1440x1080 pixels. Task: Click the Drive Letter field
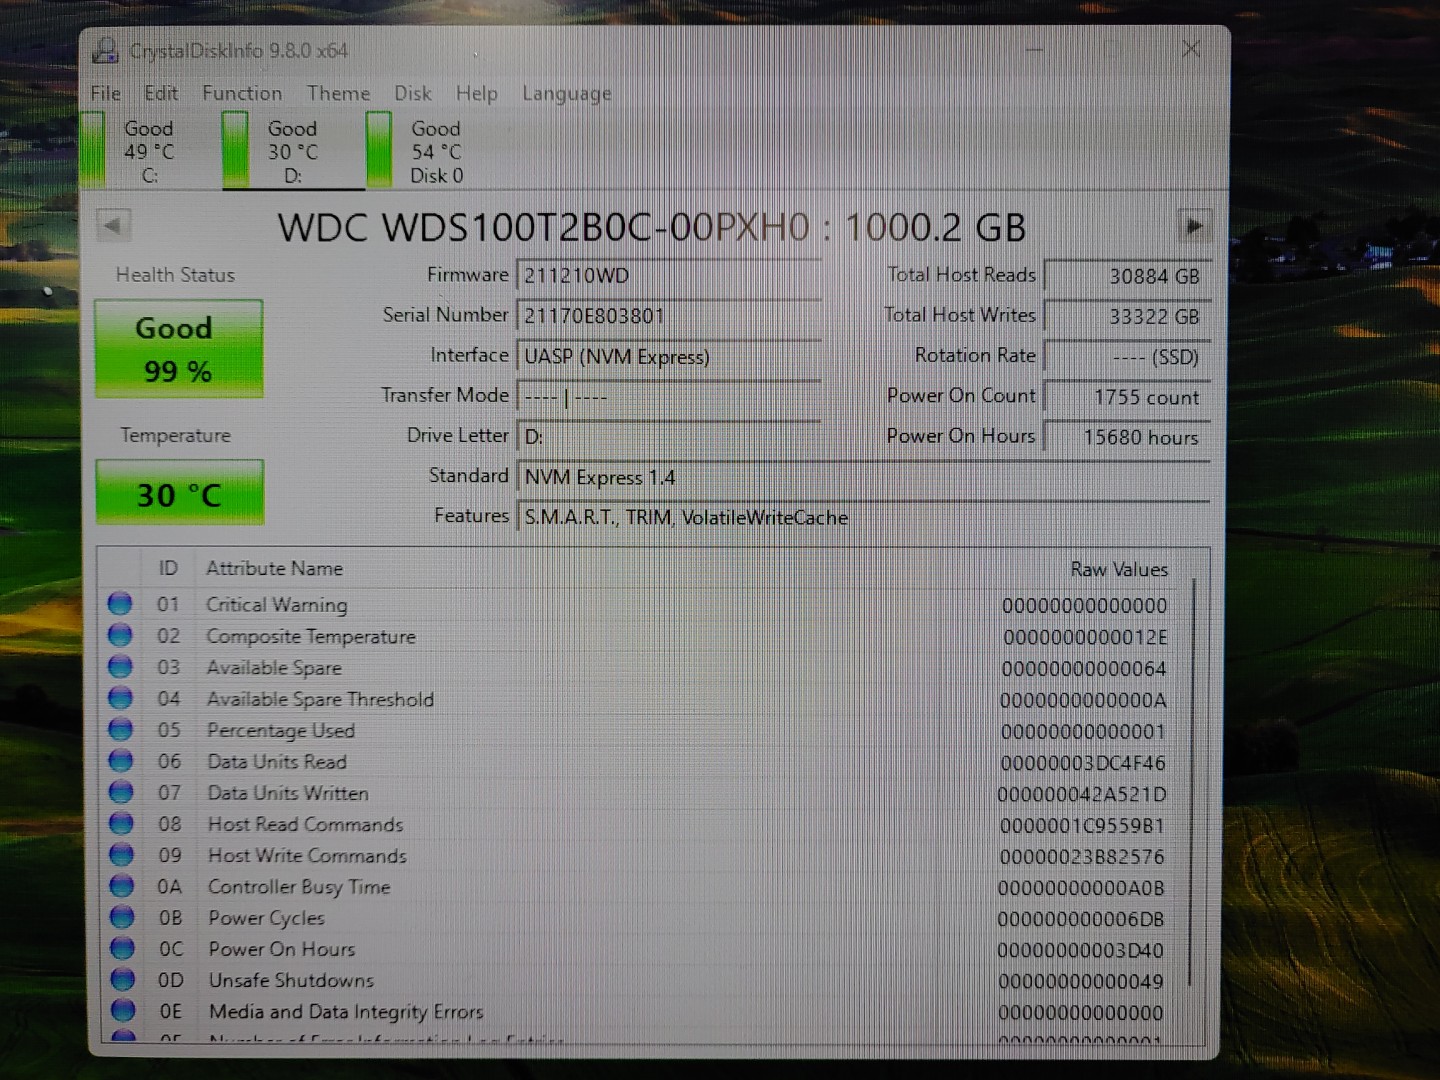[668, 436]
